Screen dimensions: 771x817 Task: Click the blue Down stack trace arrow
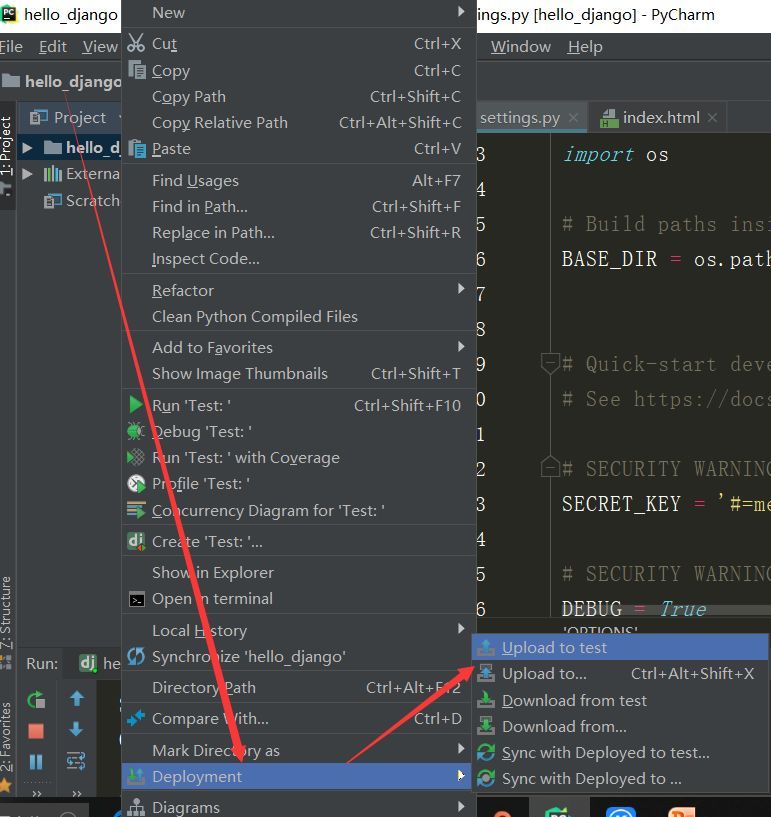pyautogui.click(x=76, y=729)
